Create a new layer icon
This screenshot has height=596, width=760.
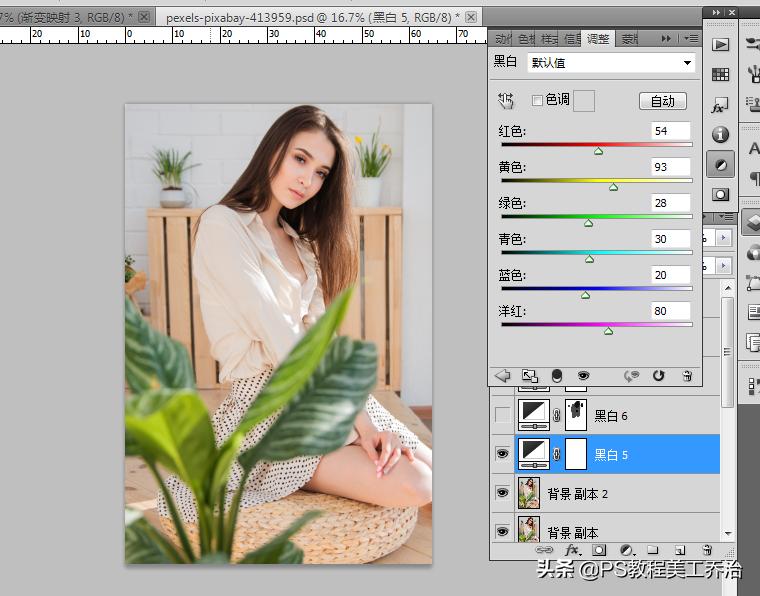pyautogui.click(x=680, y=550)
